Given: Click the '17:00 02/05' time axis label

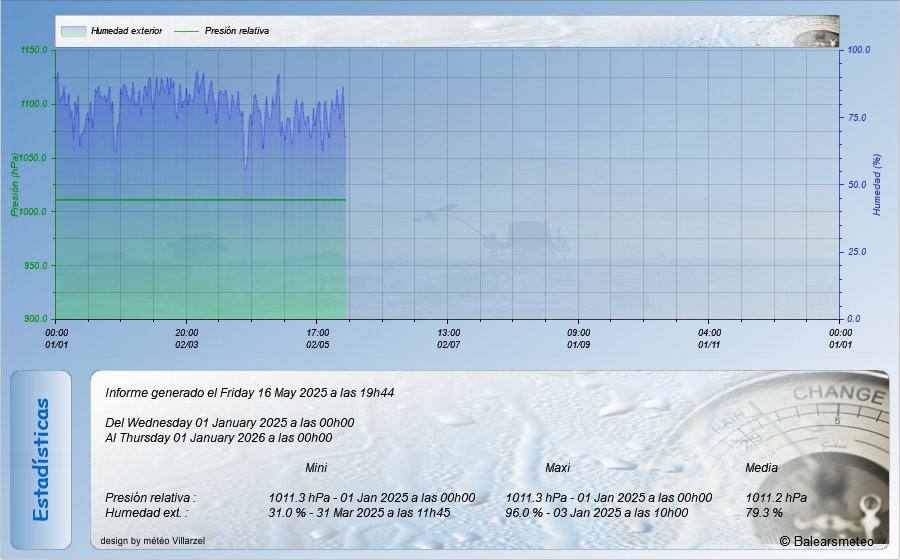Looking at the screenshot, I should coord(317,339).
